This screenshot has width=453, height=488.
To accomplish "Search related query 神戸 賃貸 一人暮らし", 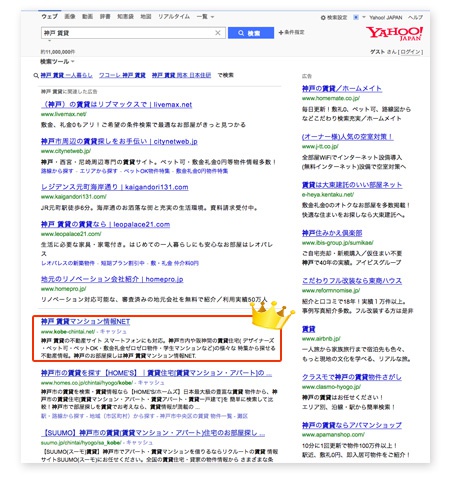I will click(66, 75).
